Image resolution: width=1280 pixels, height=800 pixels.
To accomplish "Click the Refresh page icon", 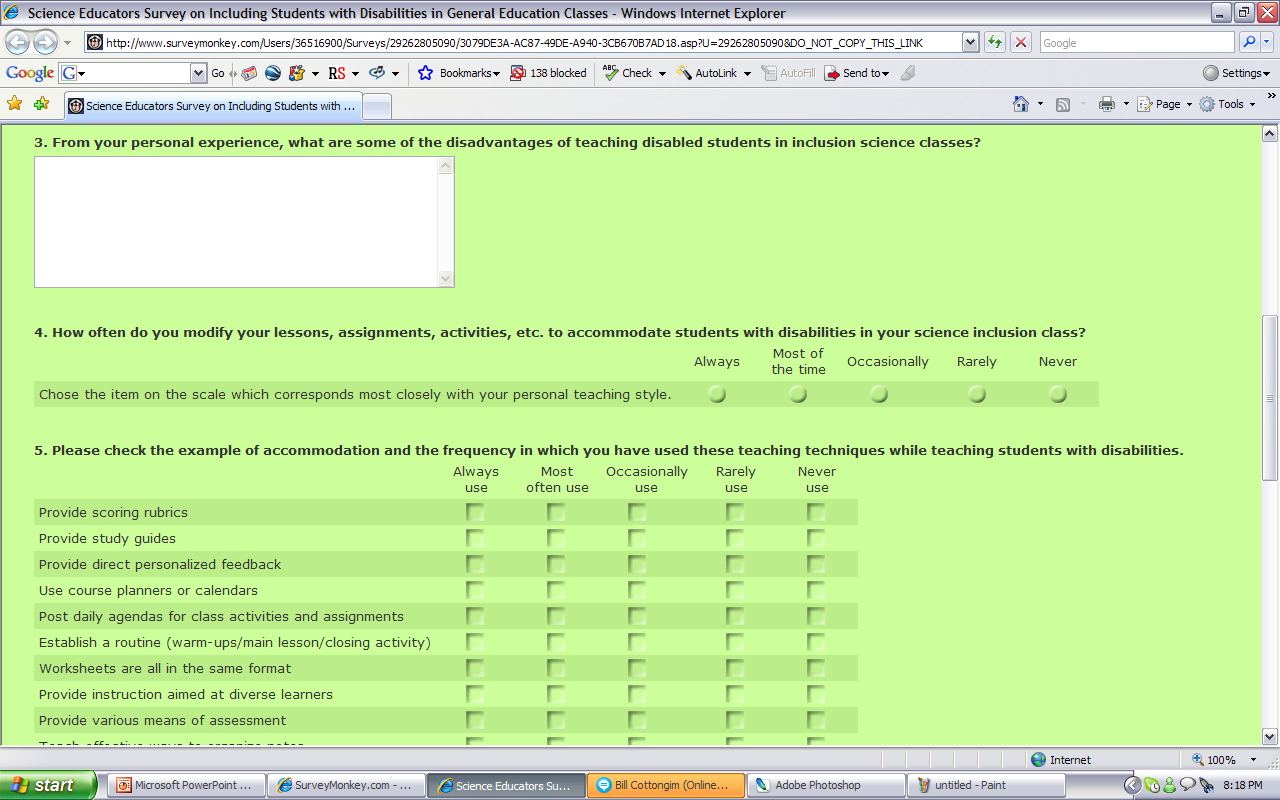I will click(995, 43).
